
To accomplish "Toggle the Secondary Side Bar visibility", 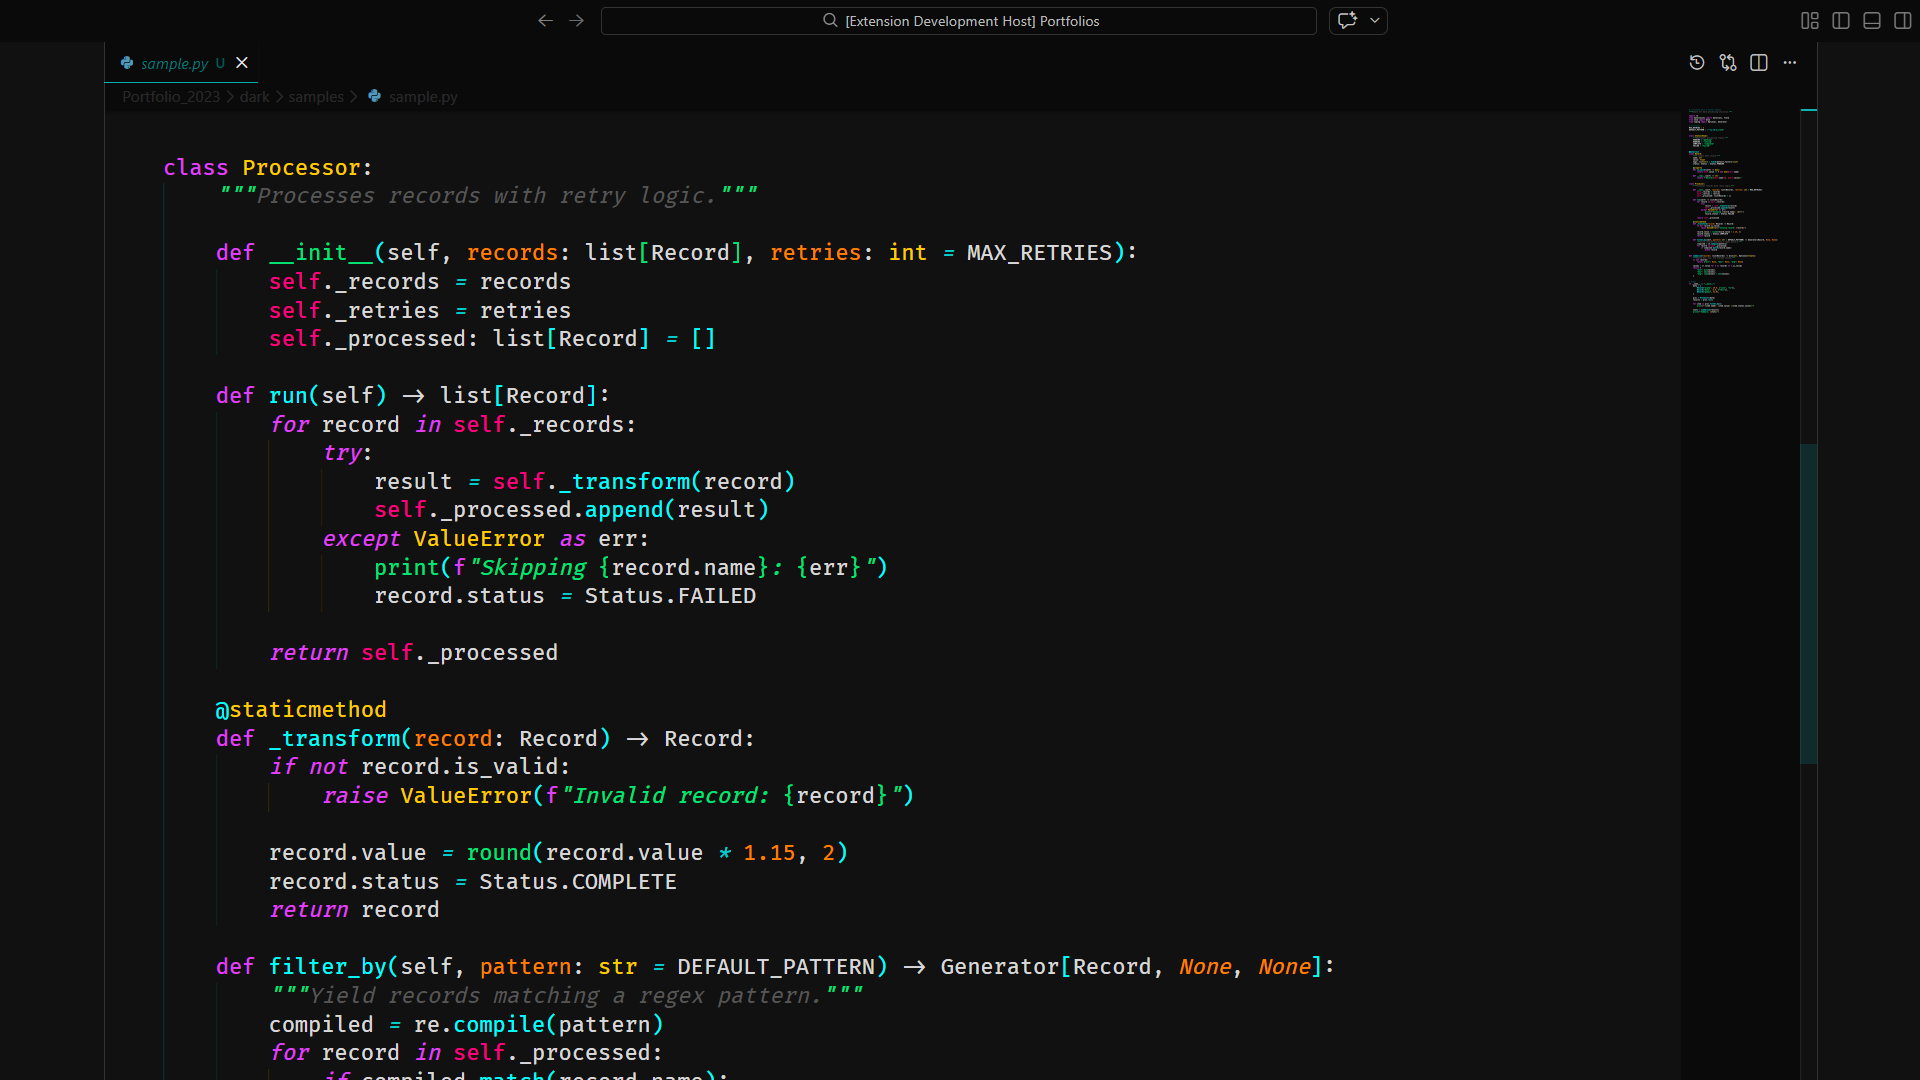I will pos(1903,20).
